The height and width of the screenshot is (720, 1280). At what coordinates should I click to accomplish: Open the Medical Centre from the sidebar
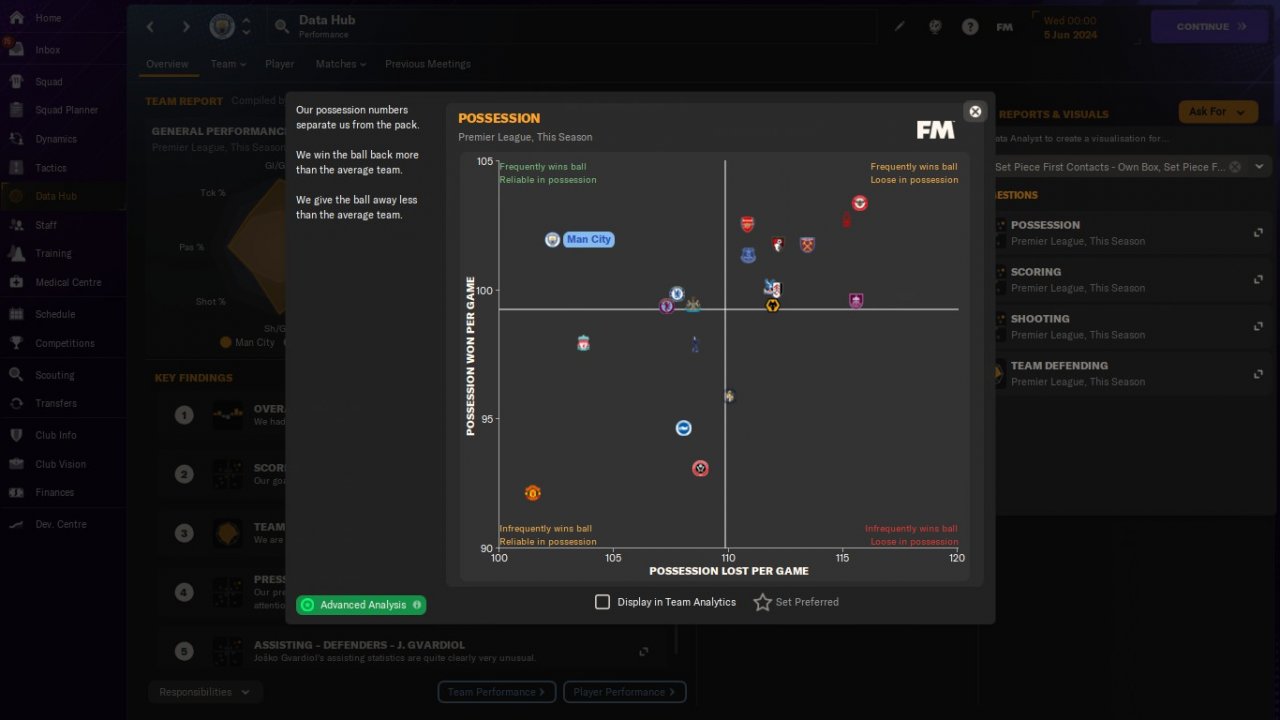click(x=68, y=283)
